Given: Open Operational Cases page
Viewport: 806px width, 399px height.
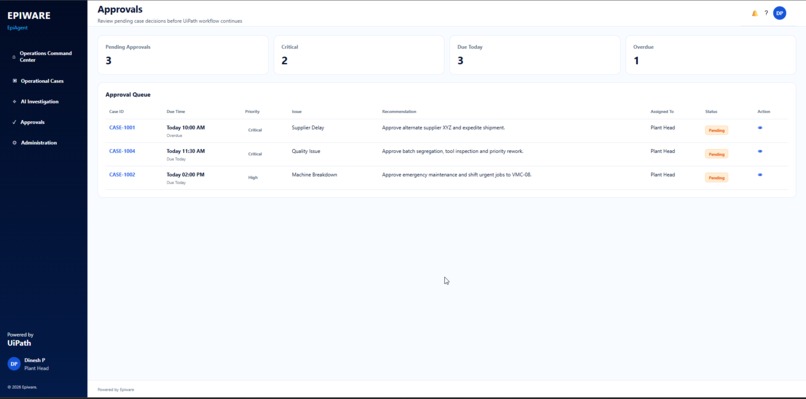Looking at the screenshot, I should pyautogui.click(x=42, y=81).
